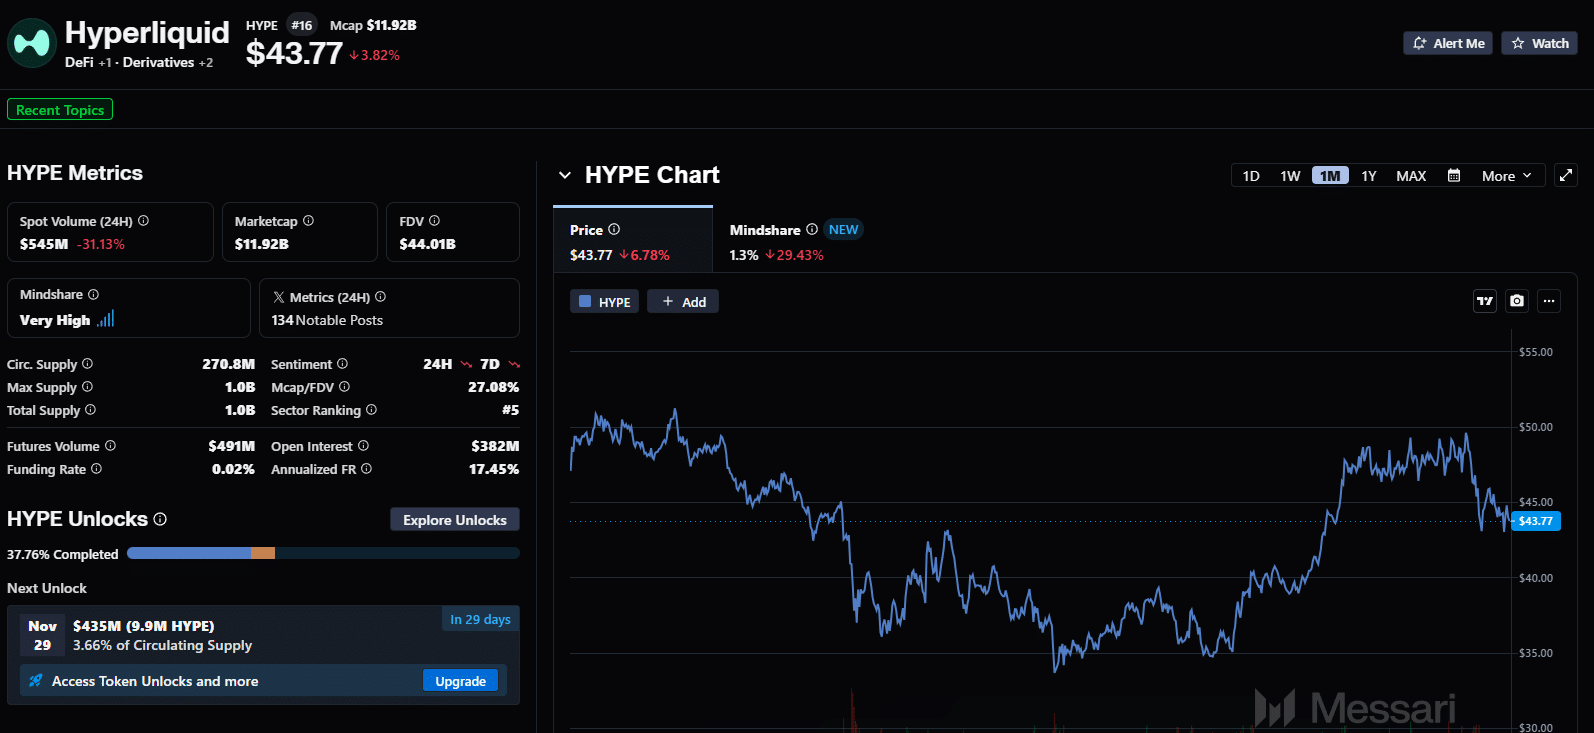
Task: Click the HYPE blue color swatch
Action: pos(586,301)
